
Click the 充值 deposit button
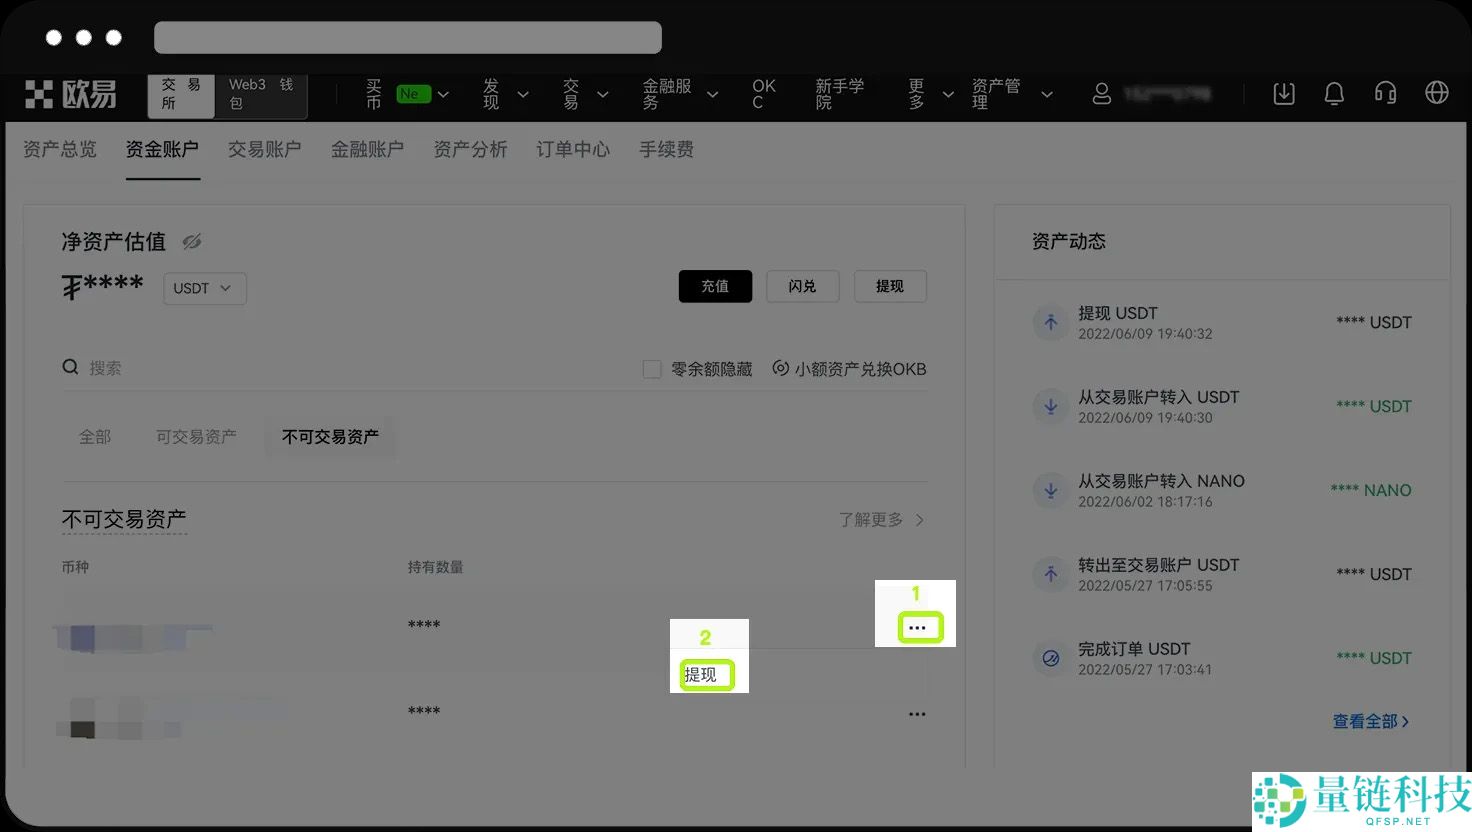715,286
